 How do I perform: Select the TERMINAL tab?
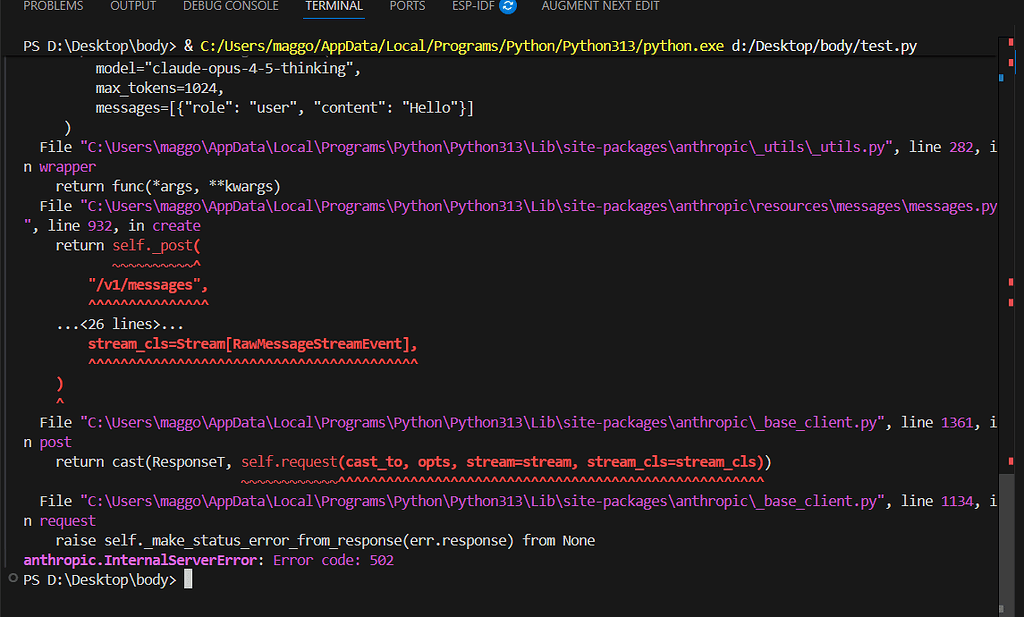point(334,7)
